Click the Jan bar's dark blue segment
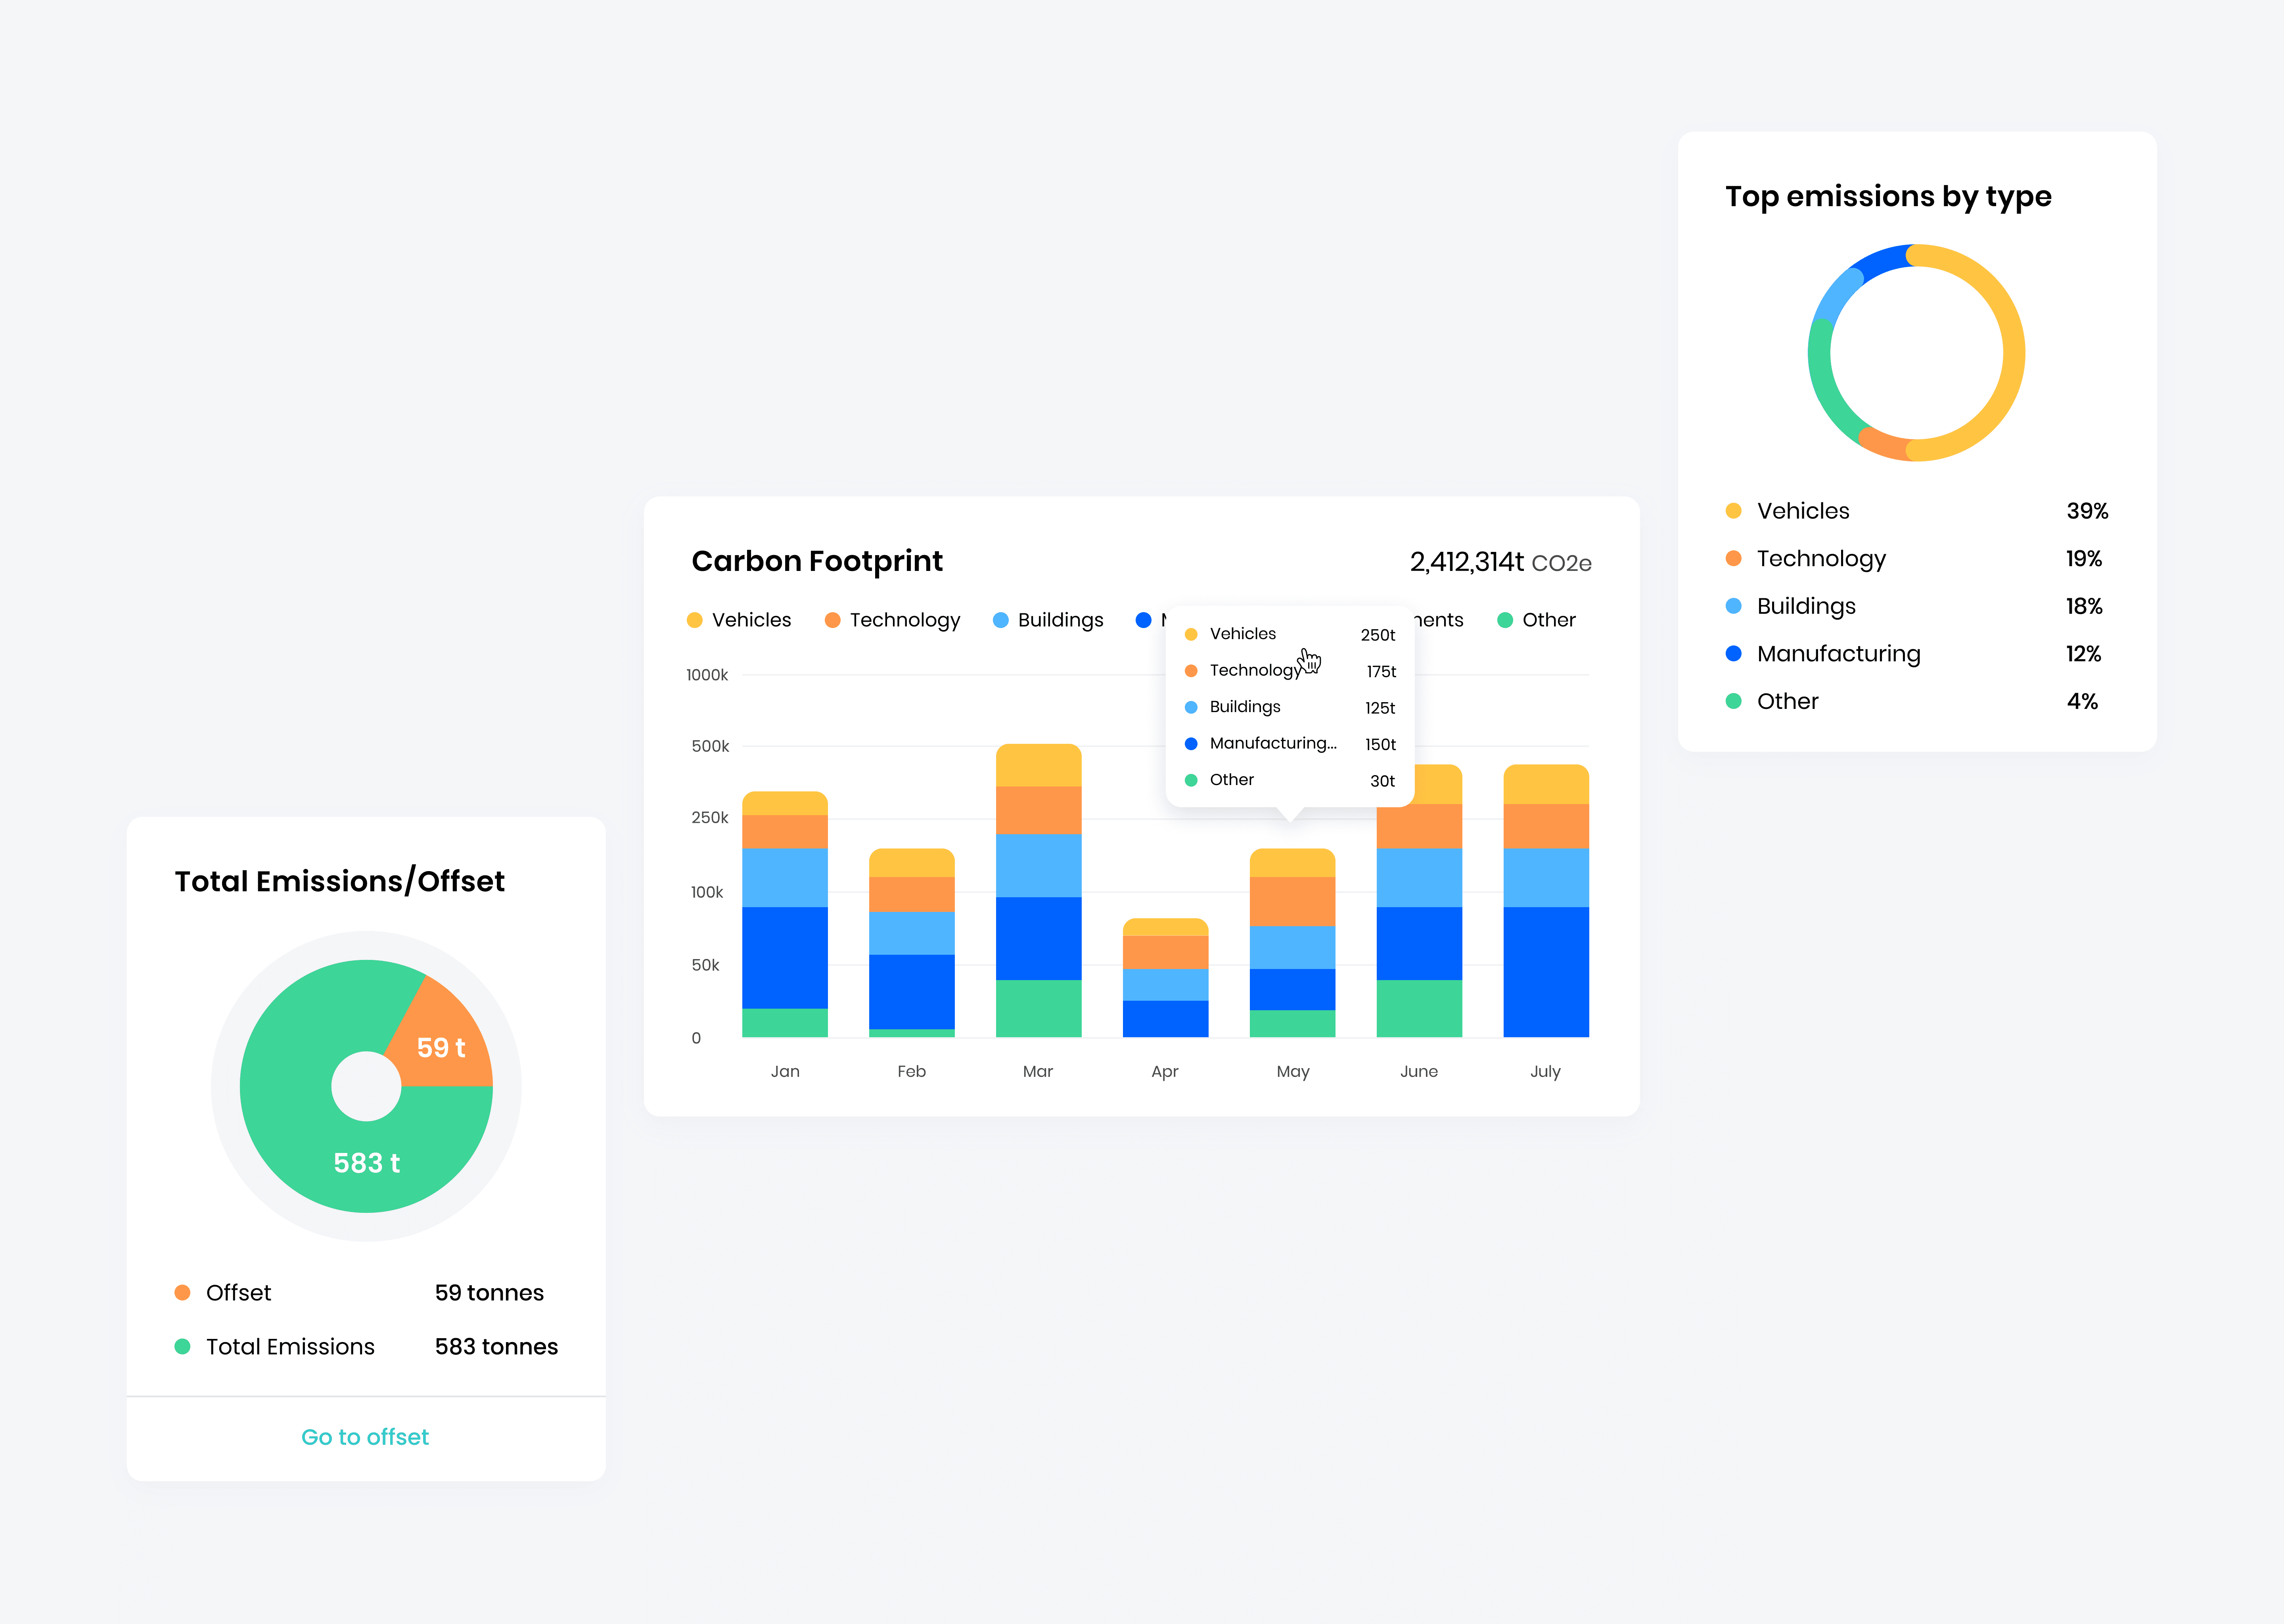 point(785,957)
